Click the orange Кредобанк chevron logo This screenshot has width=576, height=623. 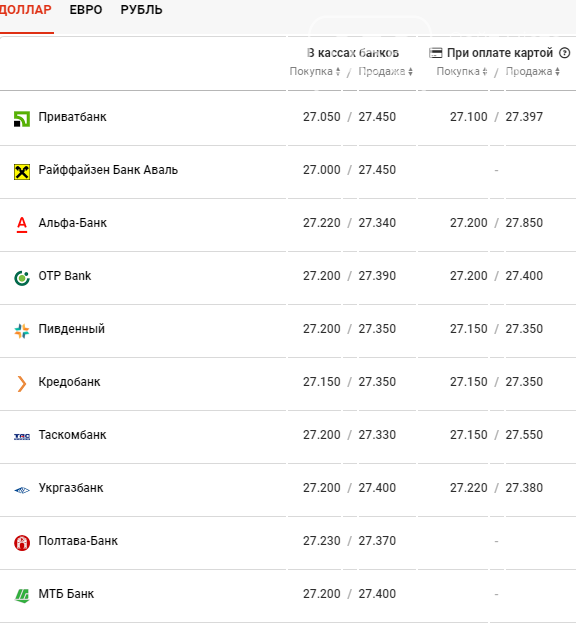(x=22, y=384)
